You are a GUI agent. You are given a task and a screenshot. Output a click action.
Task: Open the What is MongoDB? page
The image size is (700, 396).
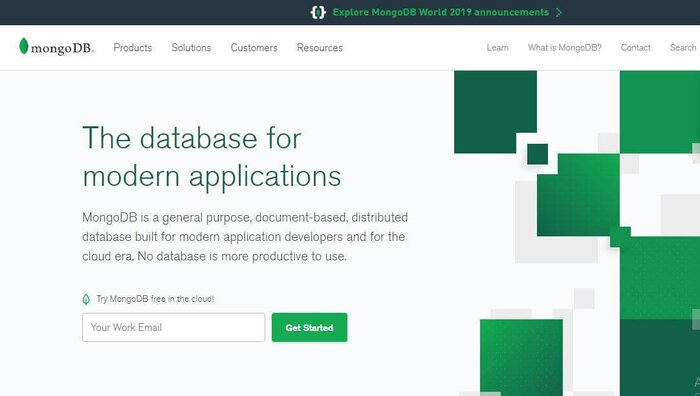565,48
